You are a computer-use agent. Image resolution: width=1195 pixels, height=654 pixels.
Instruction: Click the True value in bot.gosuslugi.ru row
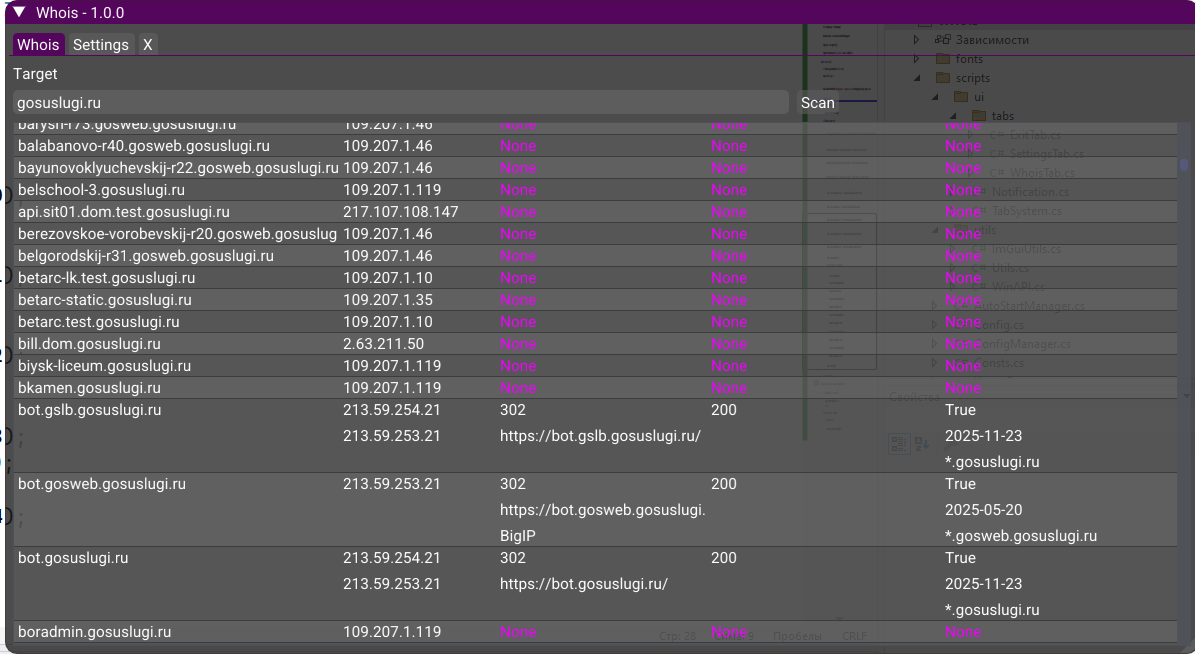point(960,558)
